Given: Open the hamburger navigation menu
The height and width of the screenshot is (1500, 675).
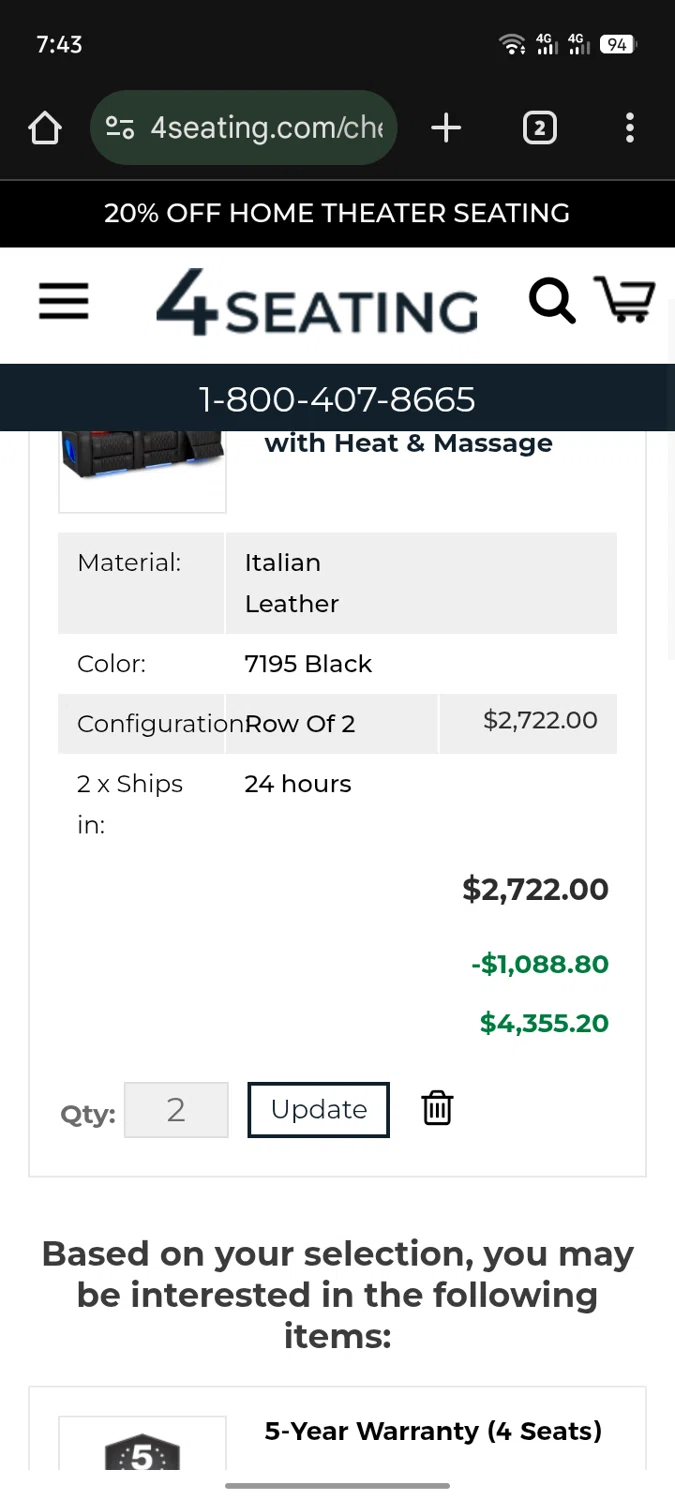Looking at the screenshot, I should (x=64, y=301).
